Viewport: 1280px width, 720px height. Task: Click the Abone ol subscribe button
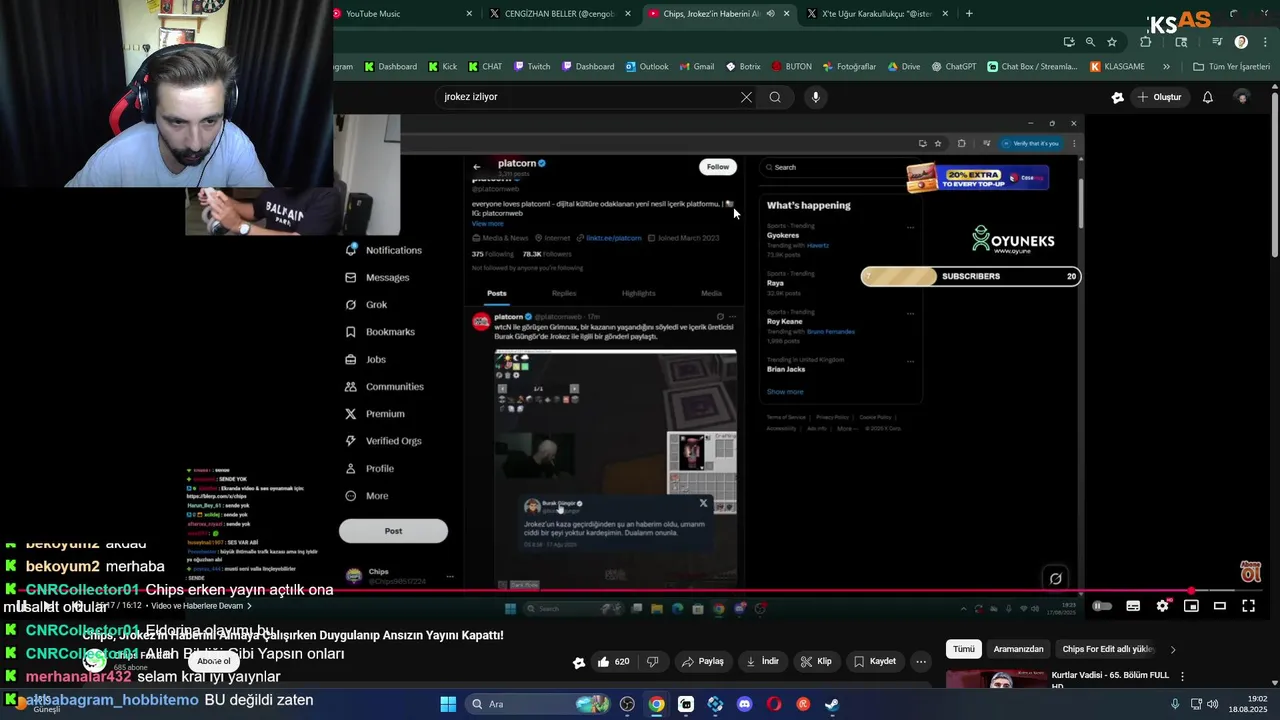214,661
